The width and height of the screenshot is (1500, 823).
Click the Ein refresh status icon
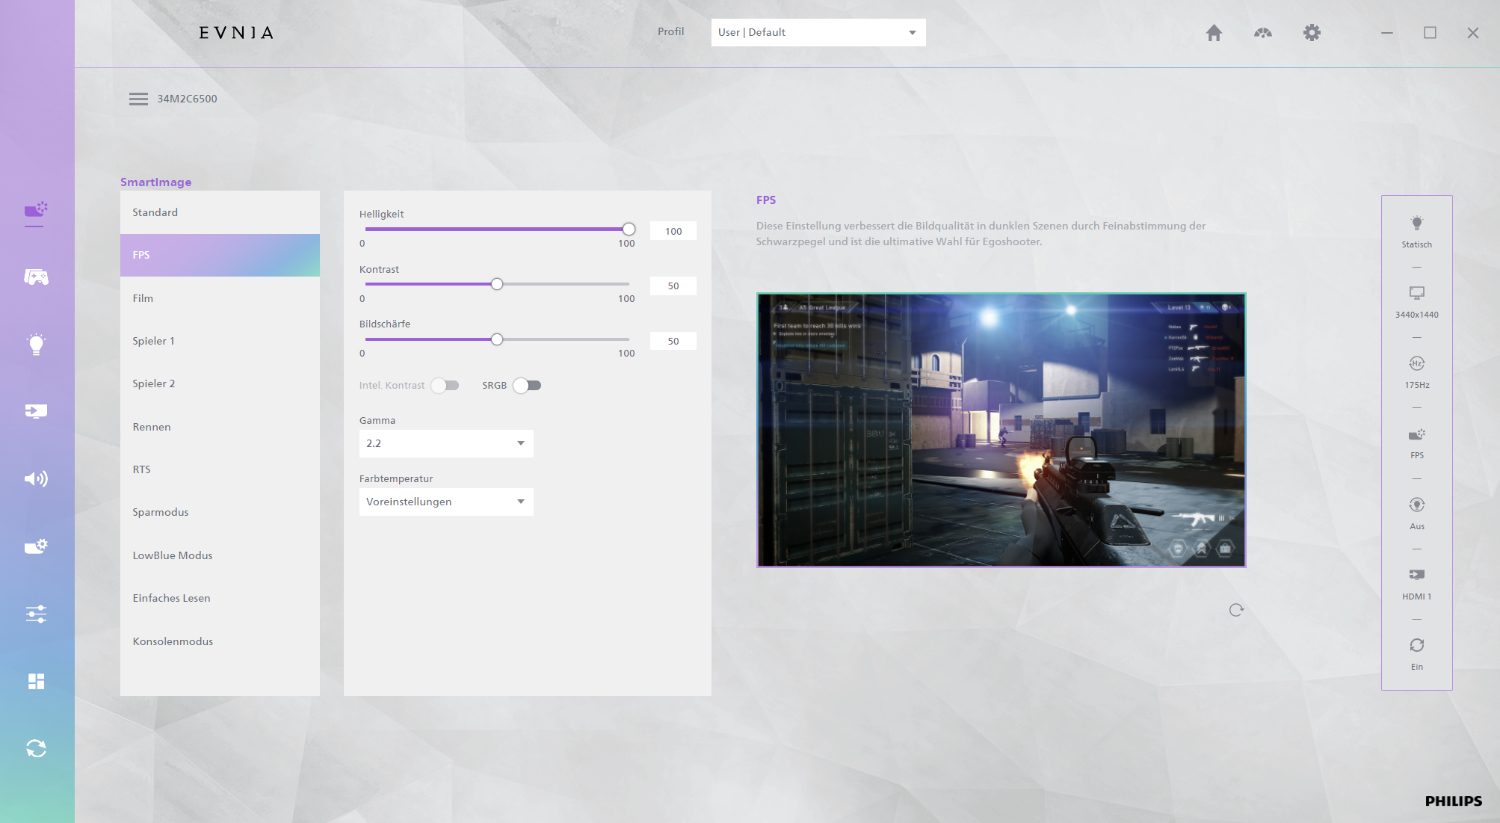point(1417,645)
